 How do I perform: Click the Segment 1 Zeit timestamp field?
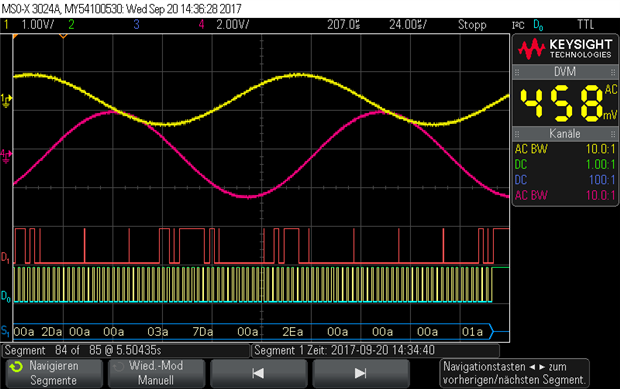coord(376,351)
